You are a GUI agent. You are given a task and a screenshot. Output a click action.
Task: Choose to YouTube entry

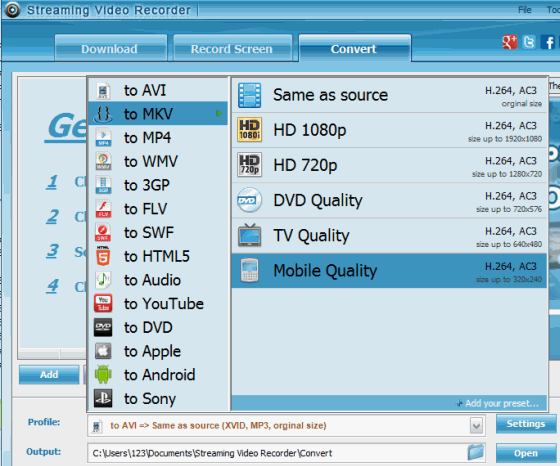click(x=158, y=304)
